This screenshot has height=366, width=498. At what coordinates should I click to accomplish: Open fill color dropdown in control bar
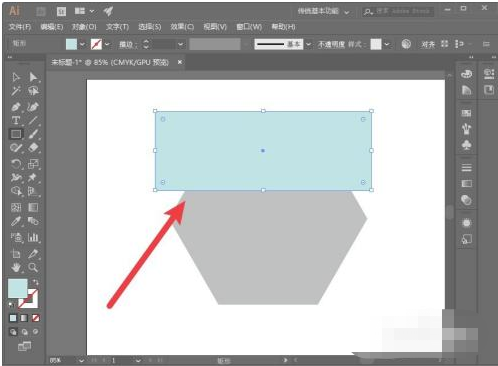(x=83, y=44)
